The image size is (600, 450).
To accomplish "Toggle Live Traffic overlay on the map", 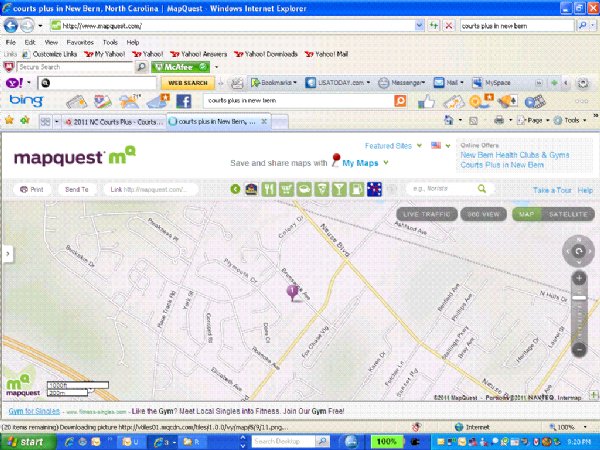I will coord(426,214).
